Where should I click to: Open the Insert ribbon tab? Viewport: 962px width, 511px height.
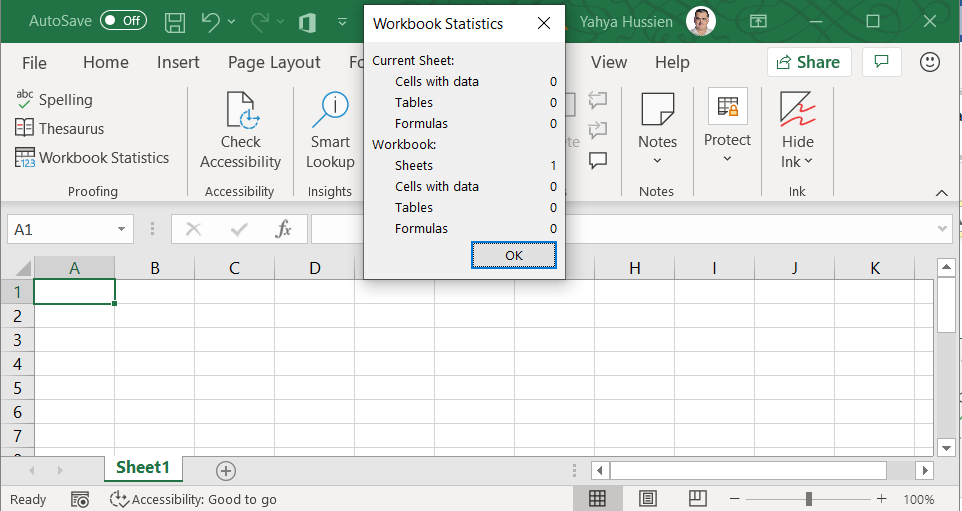click(x=178, y=62)
